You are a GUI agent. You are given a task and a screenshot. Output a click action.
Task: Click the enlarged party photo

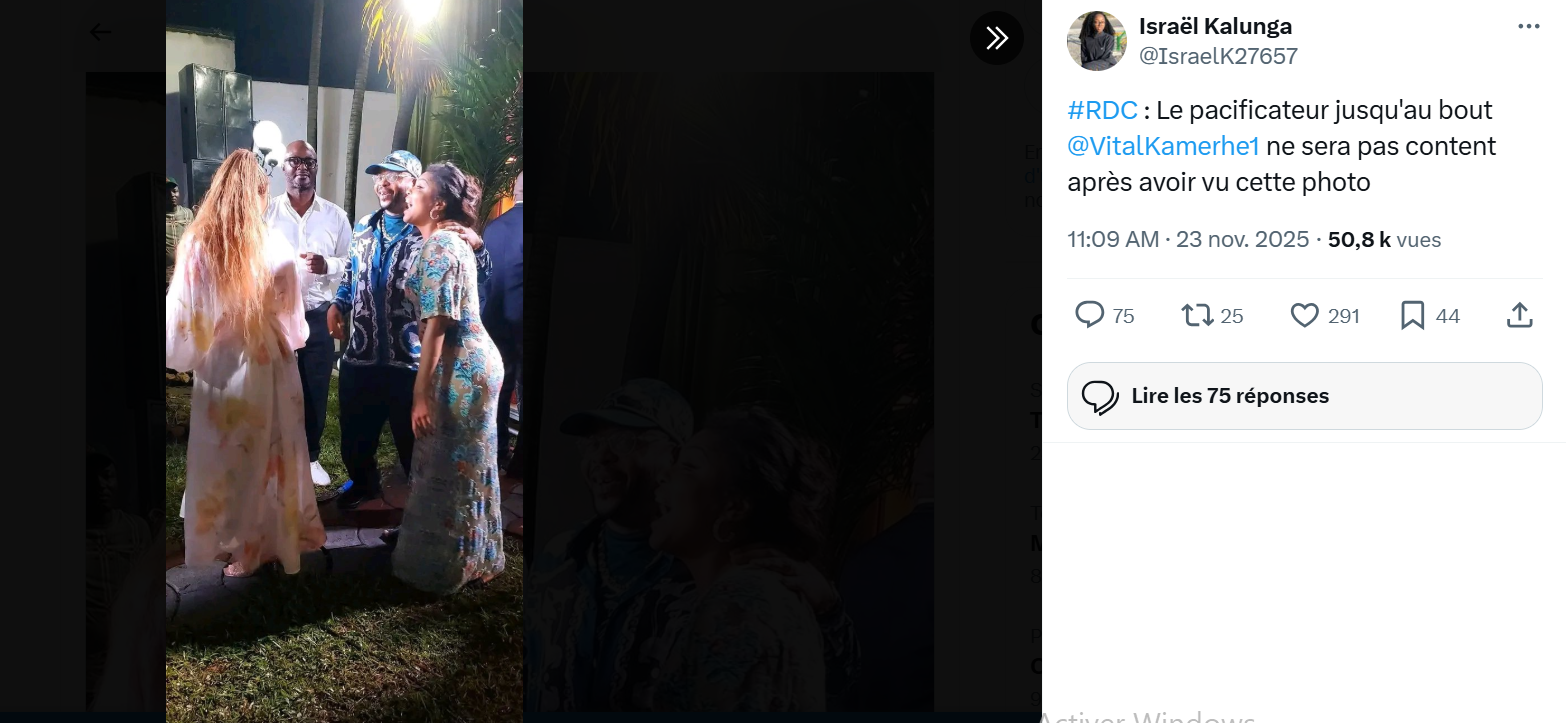tap(344, 360)
